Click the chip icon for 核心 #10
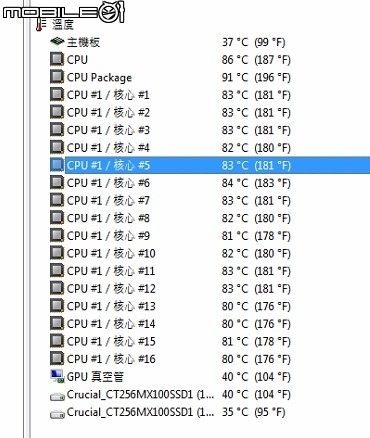This screenshot has height=438, width=370. pyautogui.click(x=57, y=253)
